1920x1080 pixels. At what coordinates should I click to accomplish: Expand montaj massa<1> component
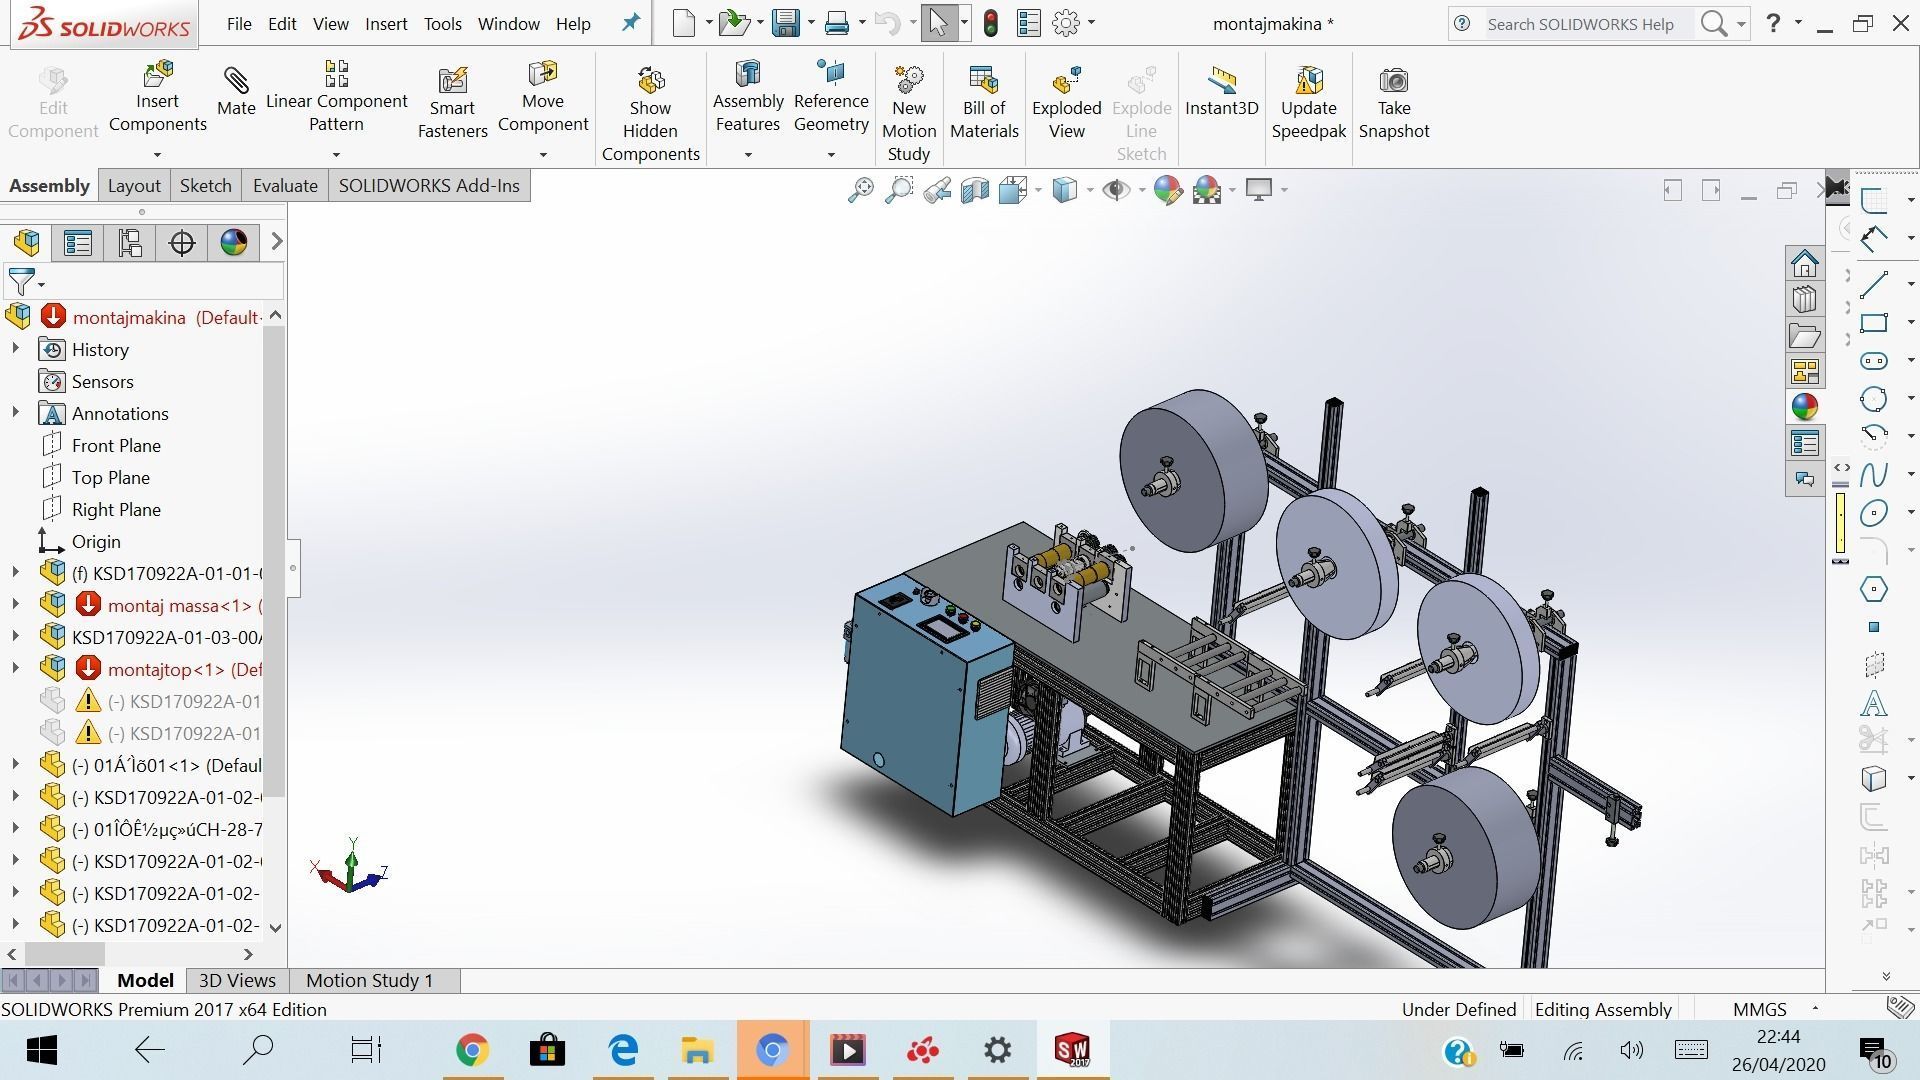tap(15, 605)
